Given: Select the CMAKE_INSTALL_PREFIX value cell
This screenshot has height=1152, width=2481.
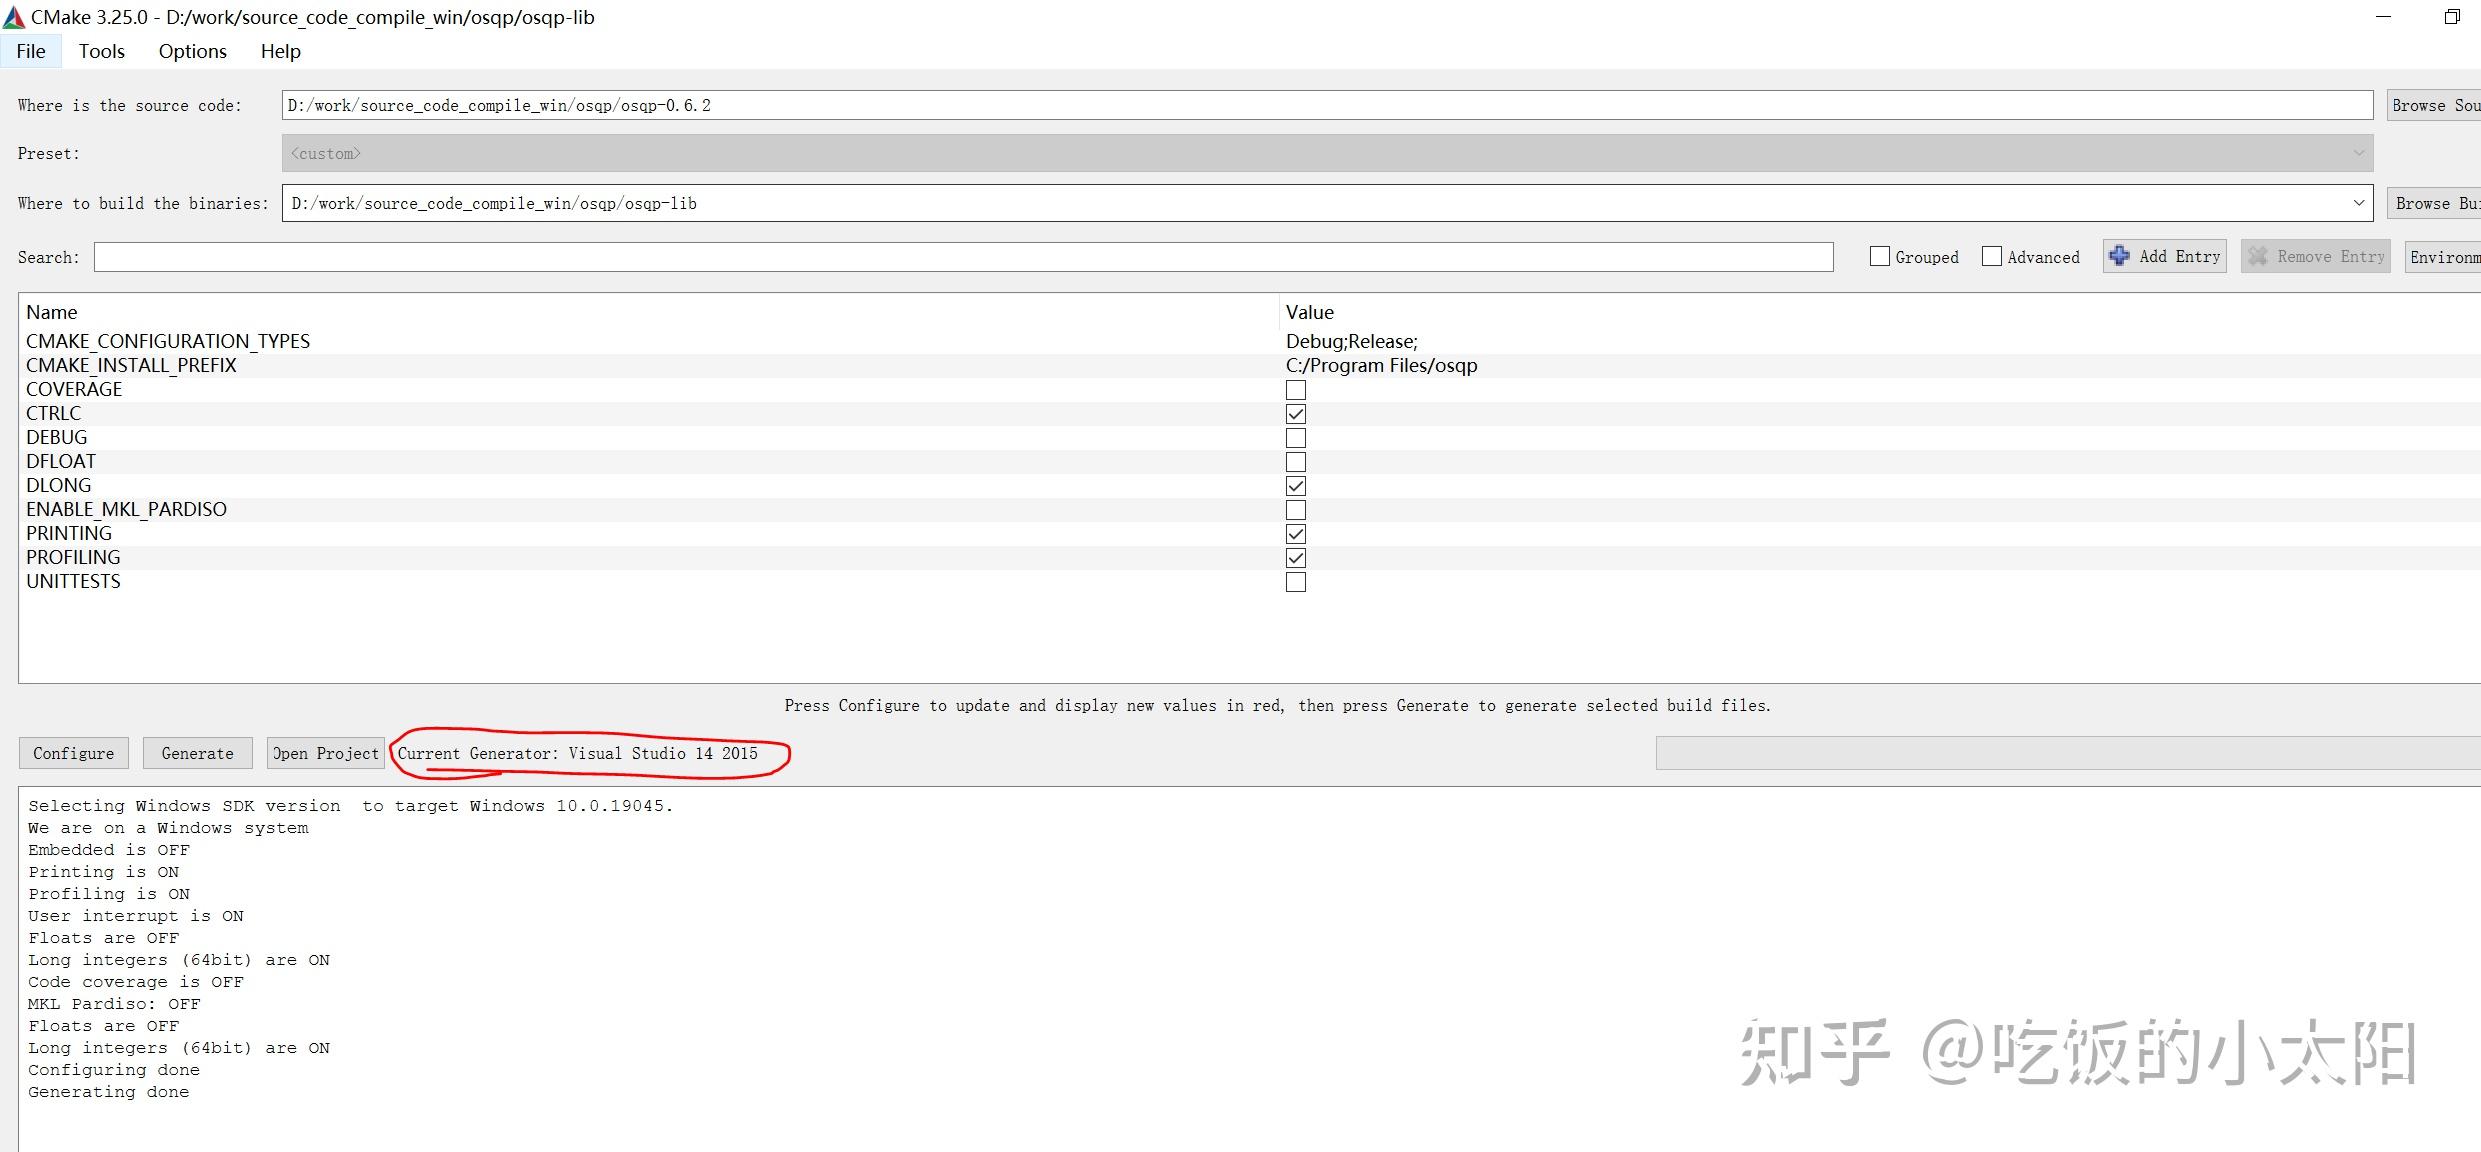Looking at the screenshot, I should (1380, 366).
